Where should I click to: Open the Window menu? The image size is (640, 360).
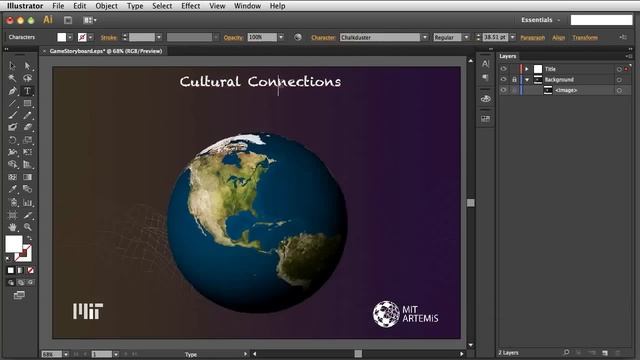pos(247,6)
